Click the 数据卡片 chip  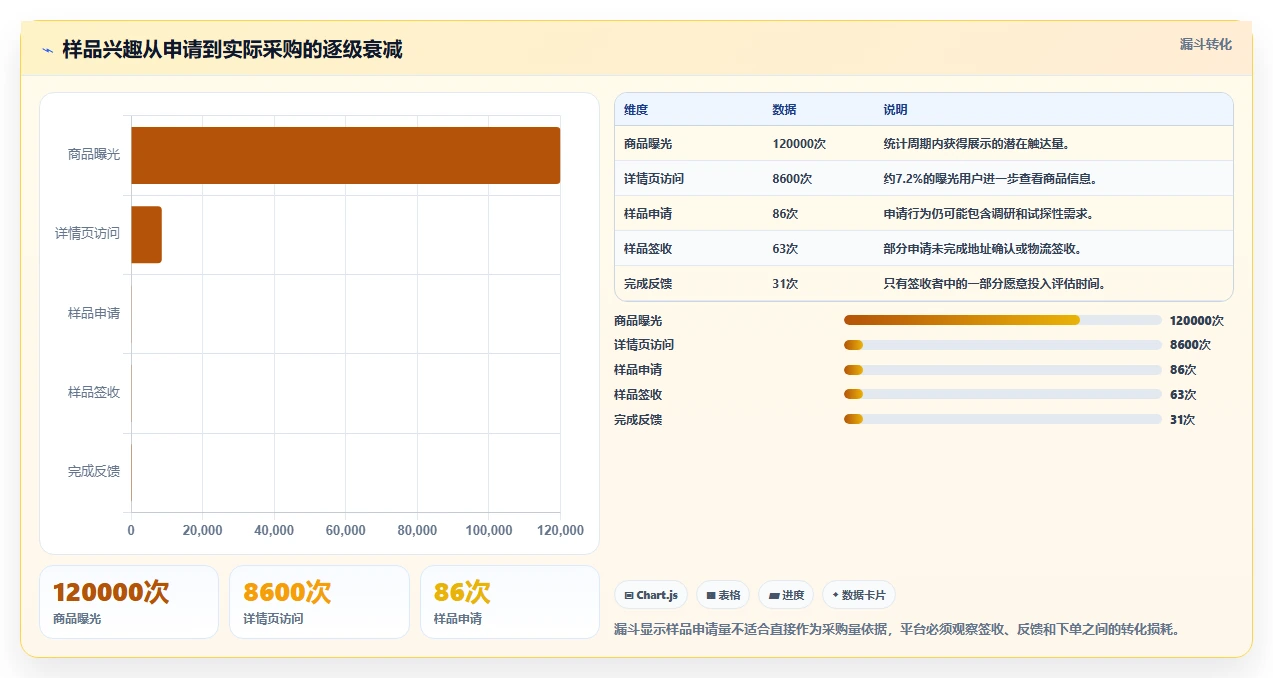(858, 595)
